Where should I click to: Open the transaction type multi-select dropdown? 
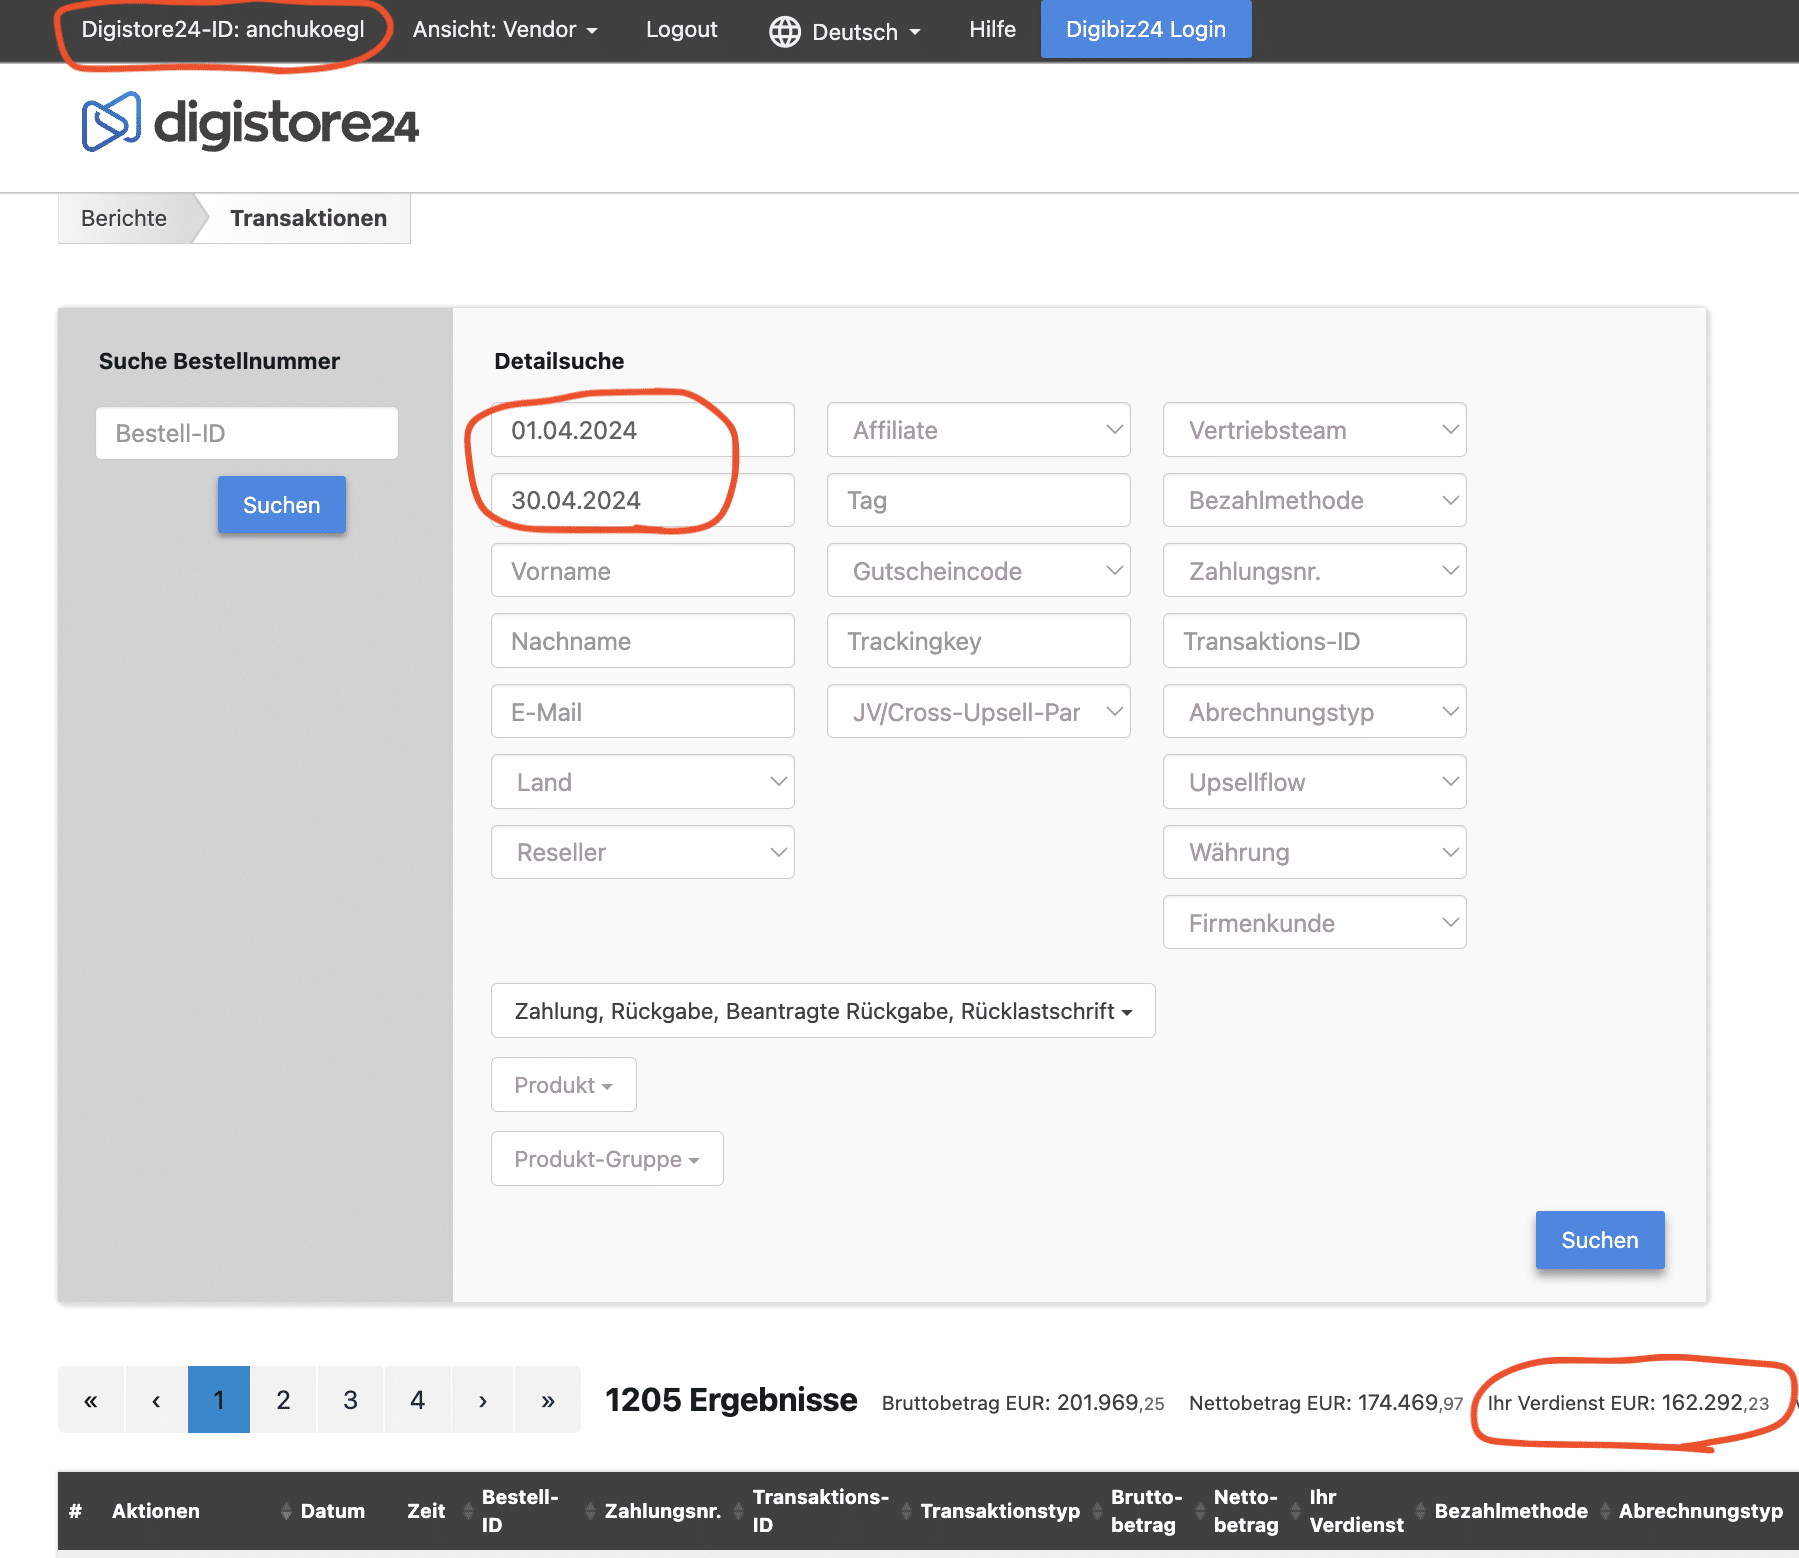[x=823, y=1011]
